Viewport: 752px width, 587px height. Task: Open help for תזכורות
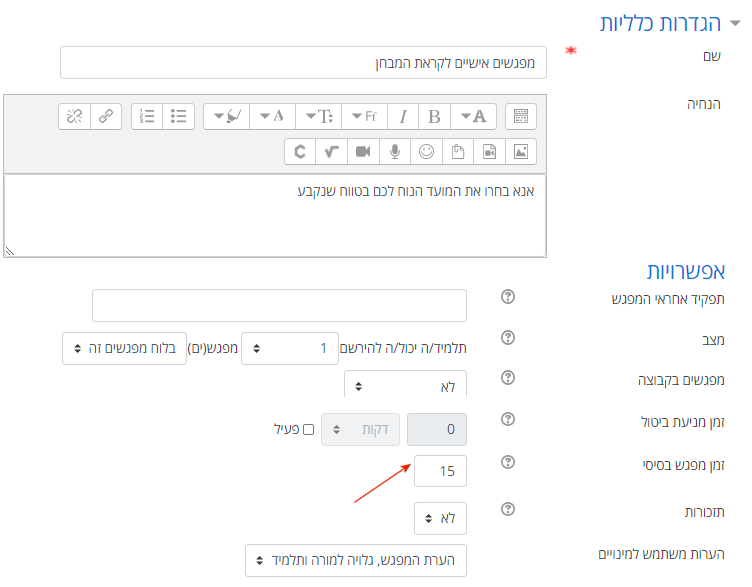pyautogui.click(x=508, y=509)
